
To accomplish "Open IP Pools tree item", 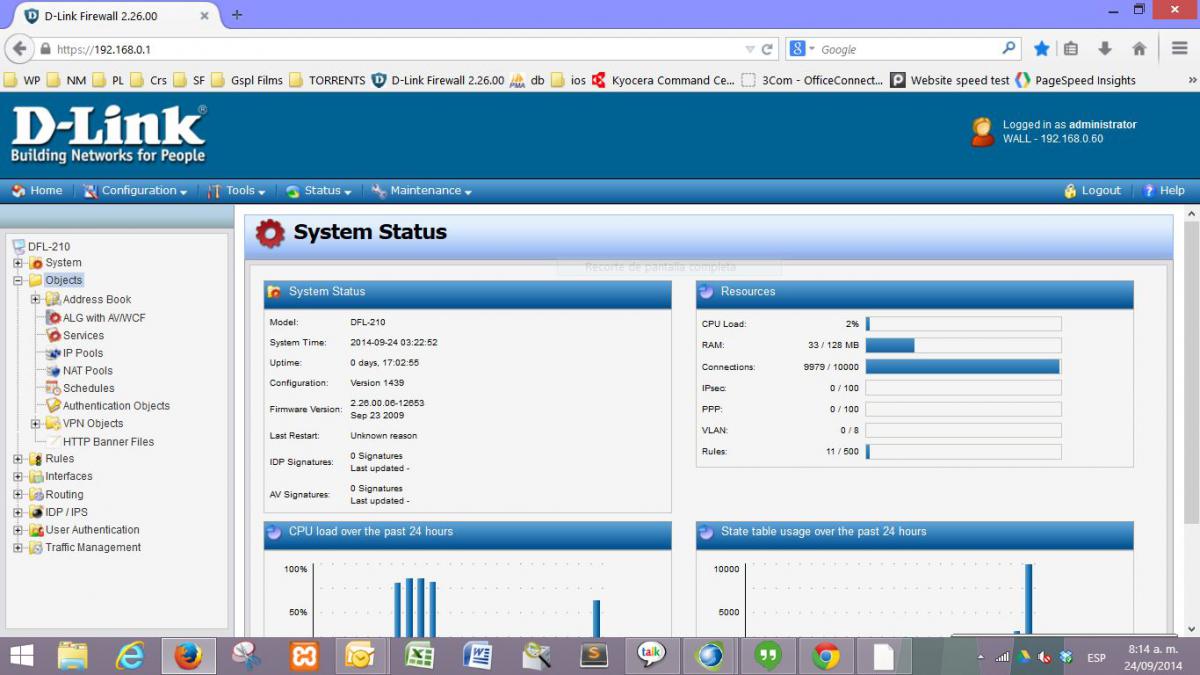I will (83, 353).
